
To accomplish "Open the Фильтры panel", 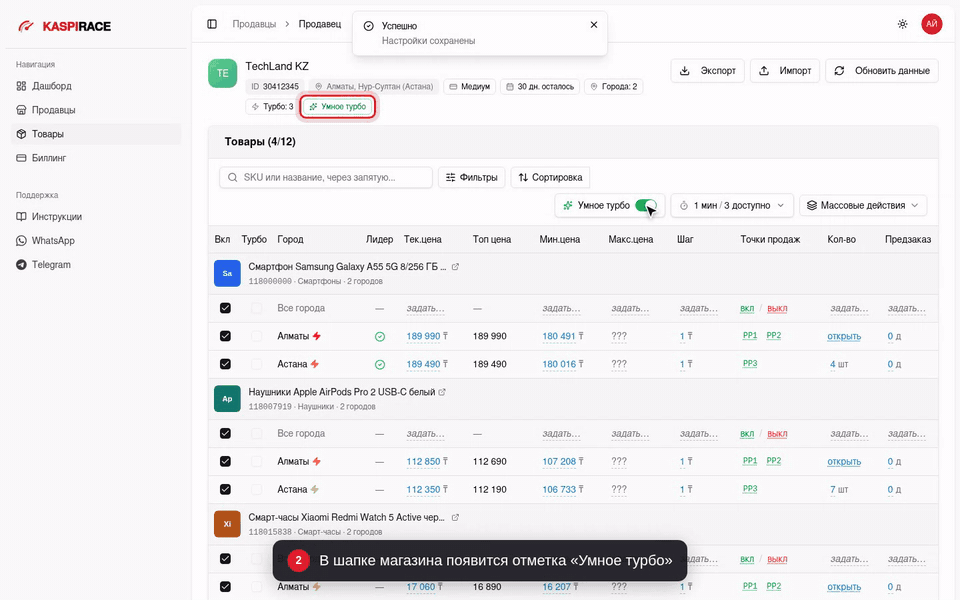I will (x=471, y=178).
